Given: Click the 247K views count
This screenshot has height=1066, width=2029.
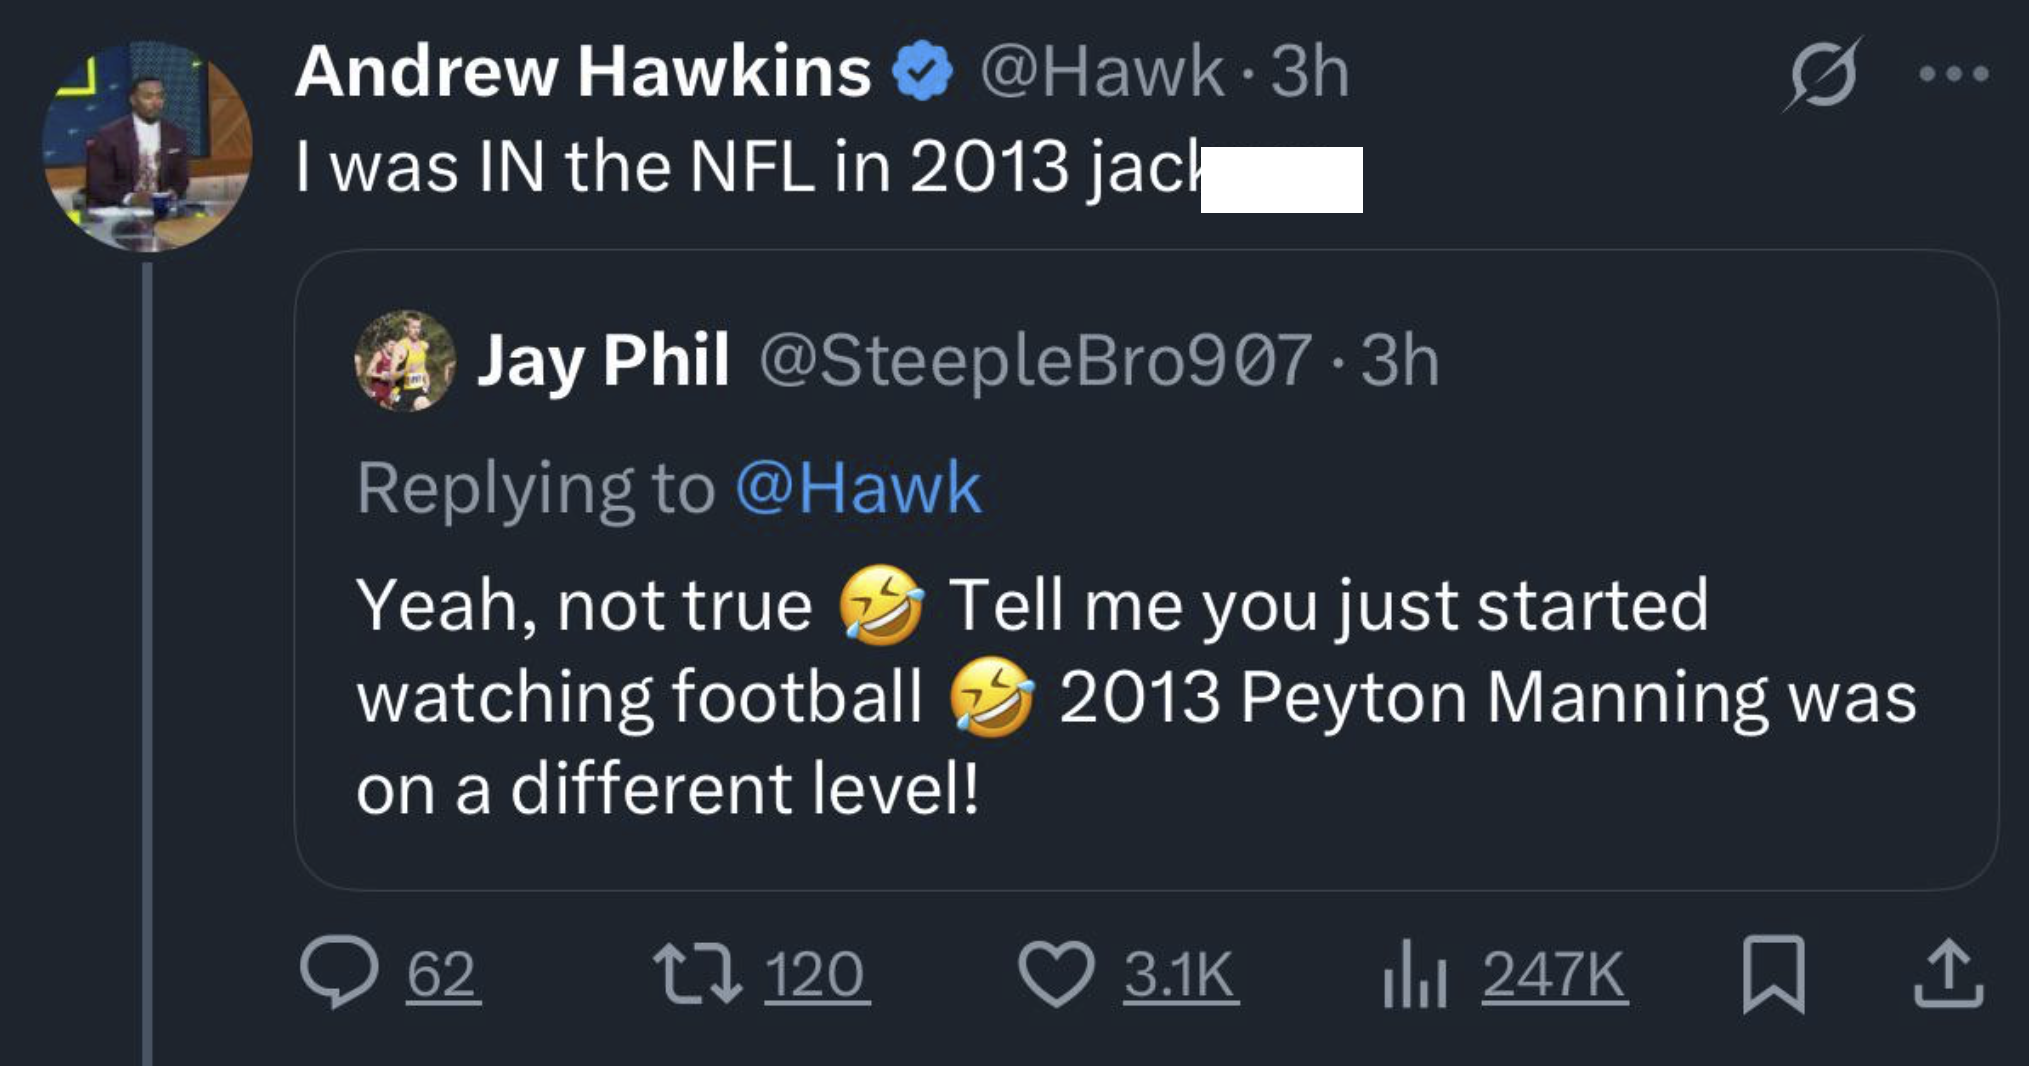Looking at the screenshot, I should click(x=1553, y=974).
